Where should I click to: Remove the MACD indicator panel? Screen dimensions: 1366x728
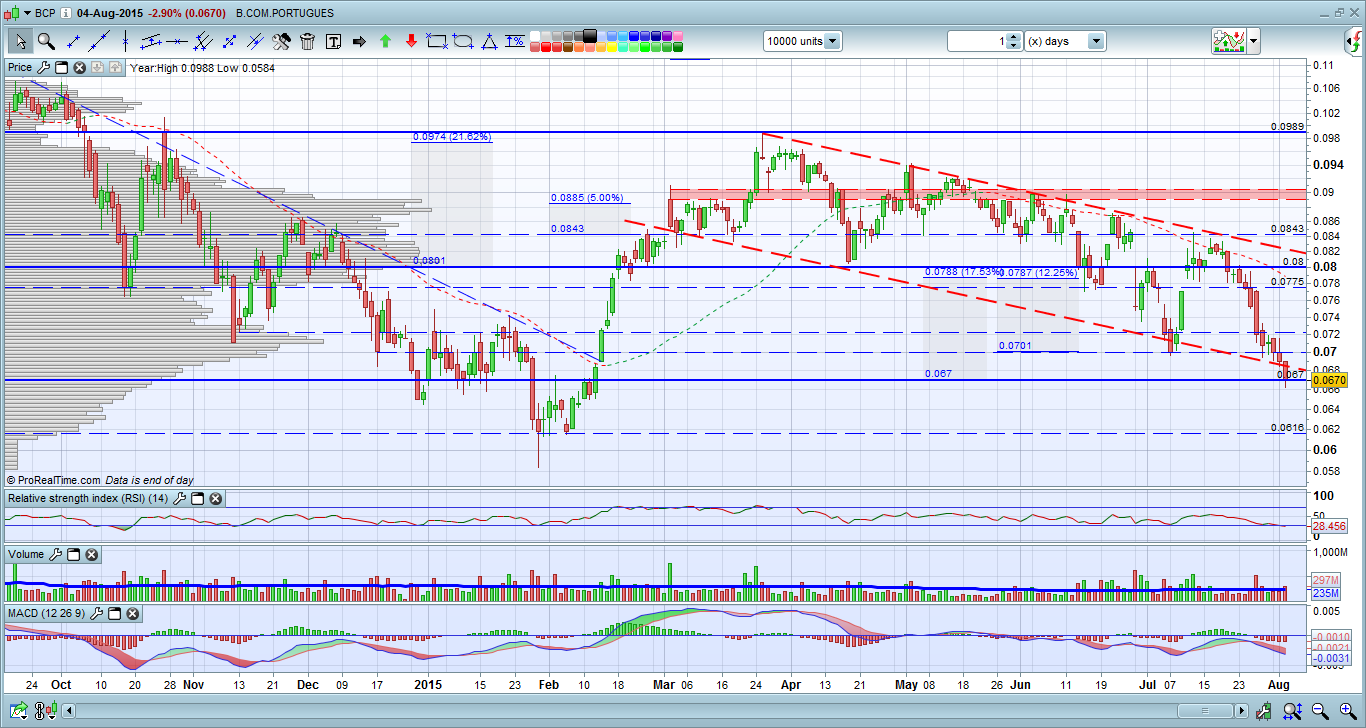[x=131, y=612]
